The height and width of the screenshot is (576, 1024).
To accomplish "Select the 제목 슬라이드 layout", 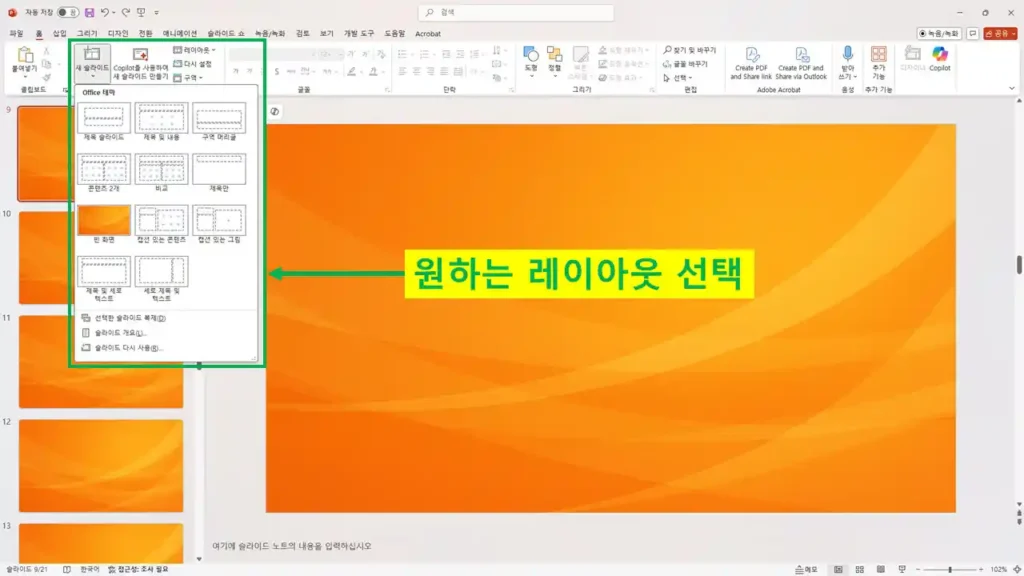I will [104, 121].
